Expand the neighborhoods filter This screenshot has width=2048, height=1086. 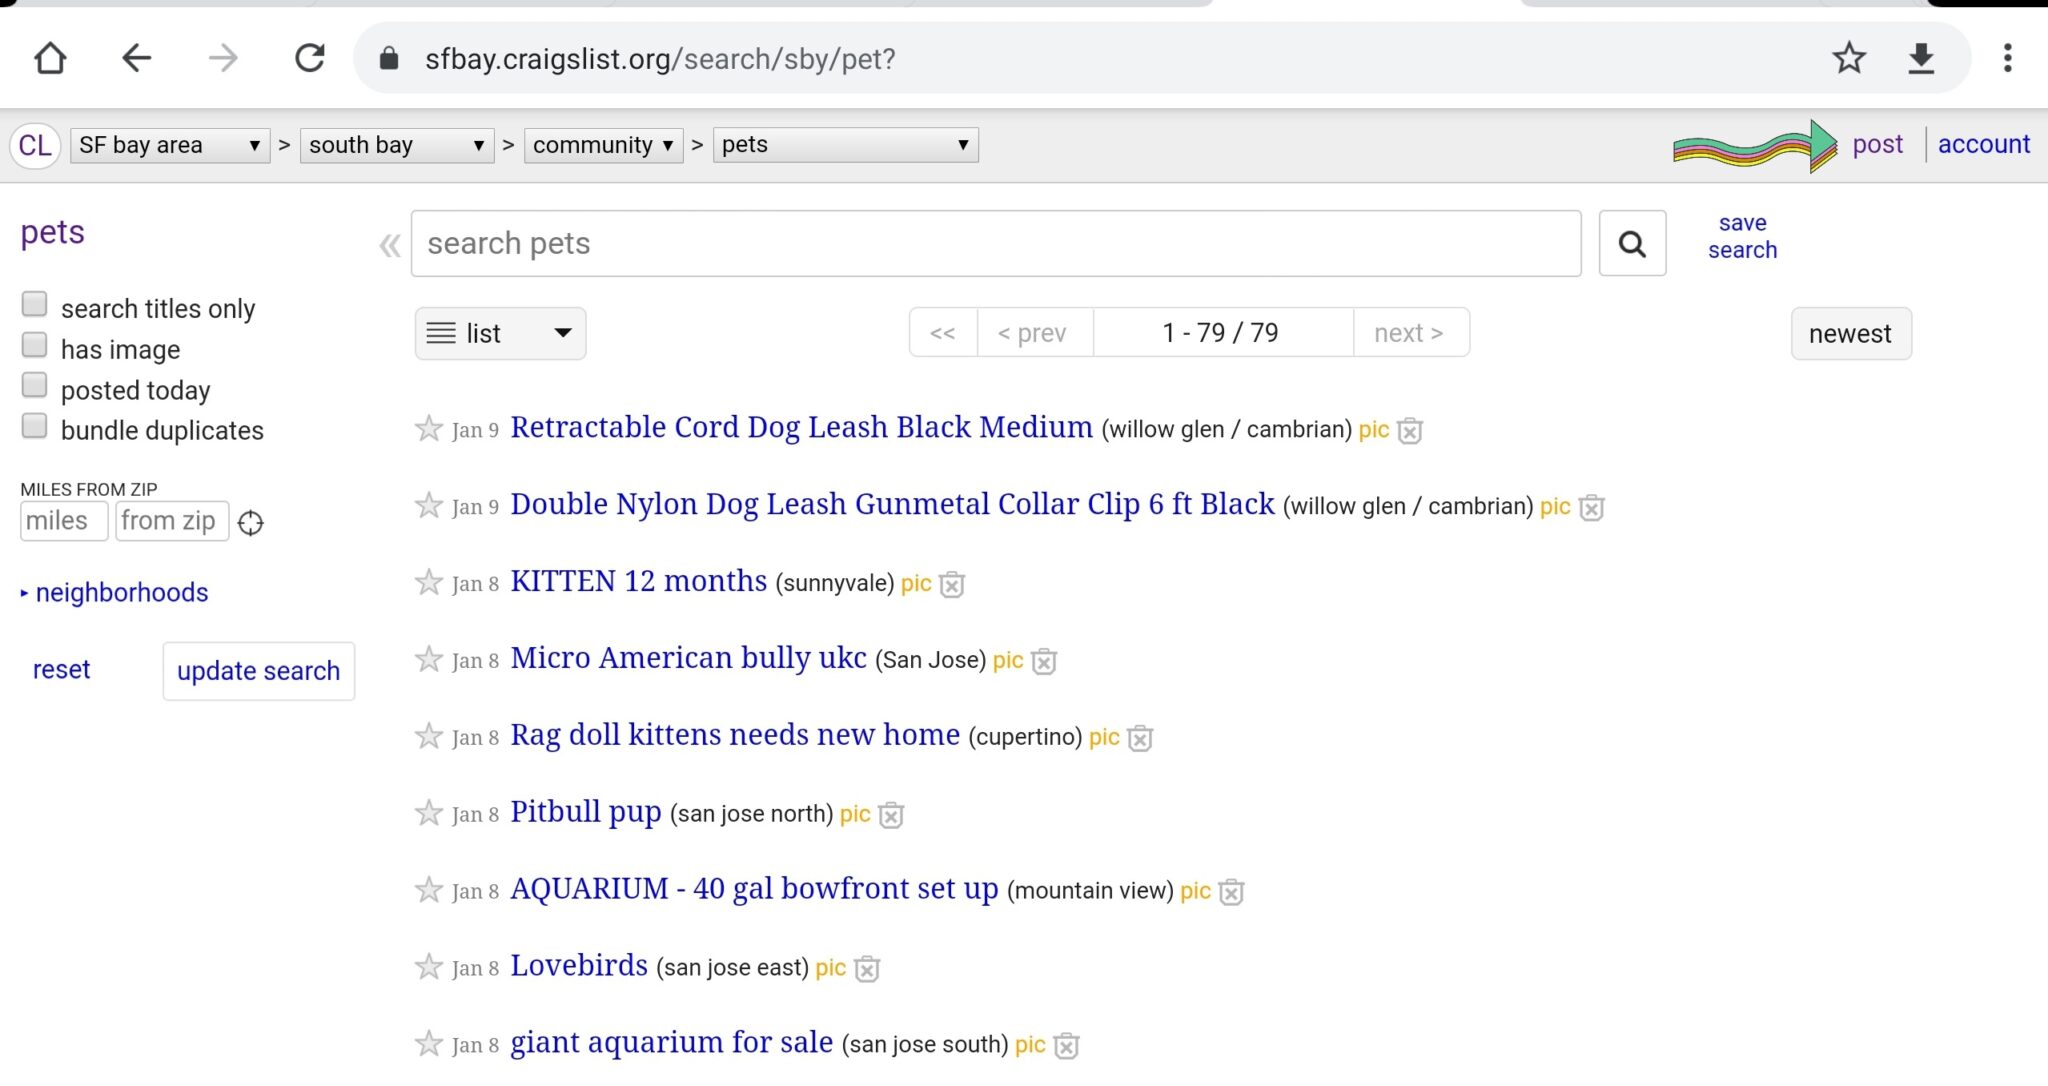click(114, 592)
